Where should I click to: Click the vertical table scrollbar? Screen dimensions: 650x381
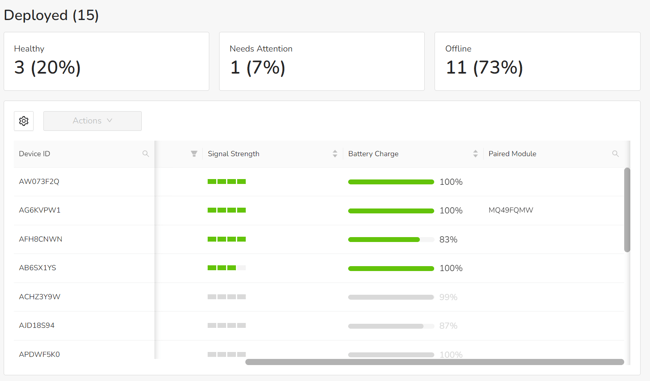pos(627,209)
